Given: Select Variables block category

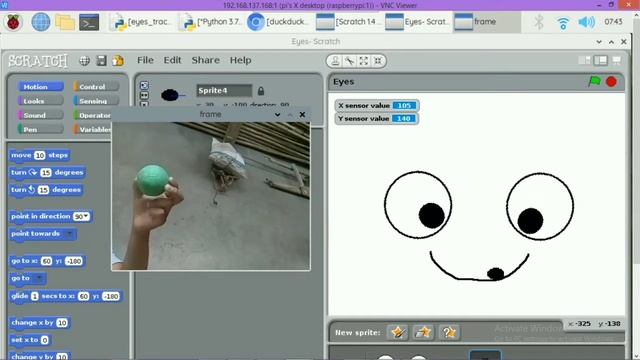Looking at the screenshot, I should coord(92,129).
